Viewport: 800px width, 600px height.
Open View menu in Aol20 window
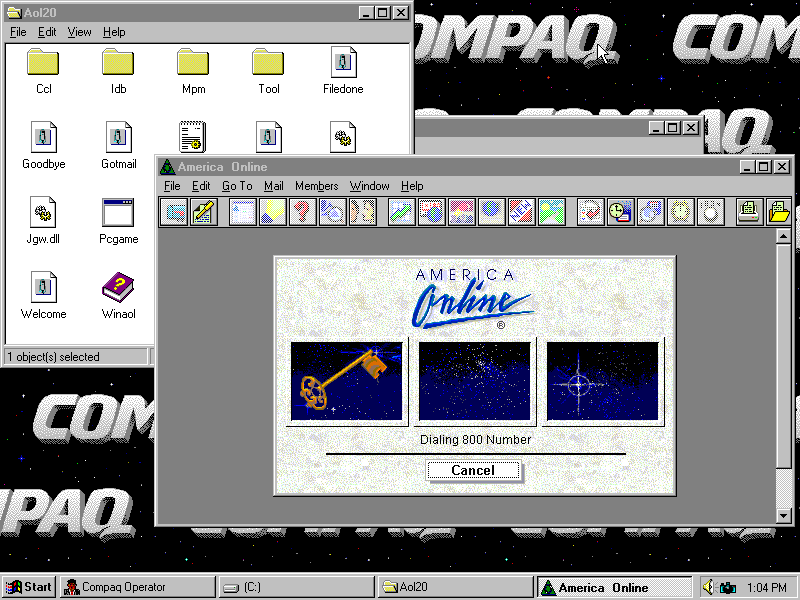click(79, 32)
